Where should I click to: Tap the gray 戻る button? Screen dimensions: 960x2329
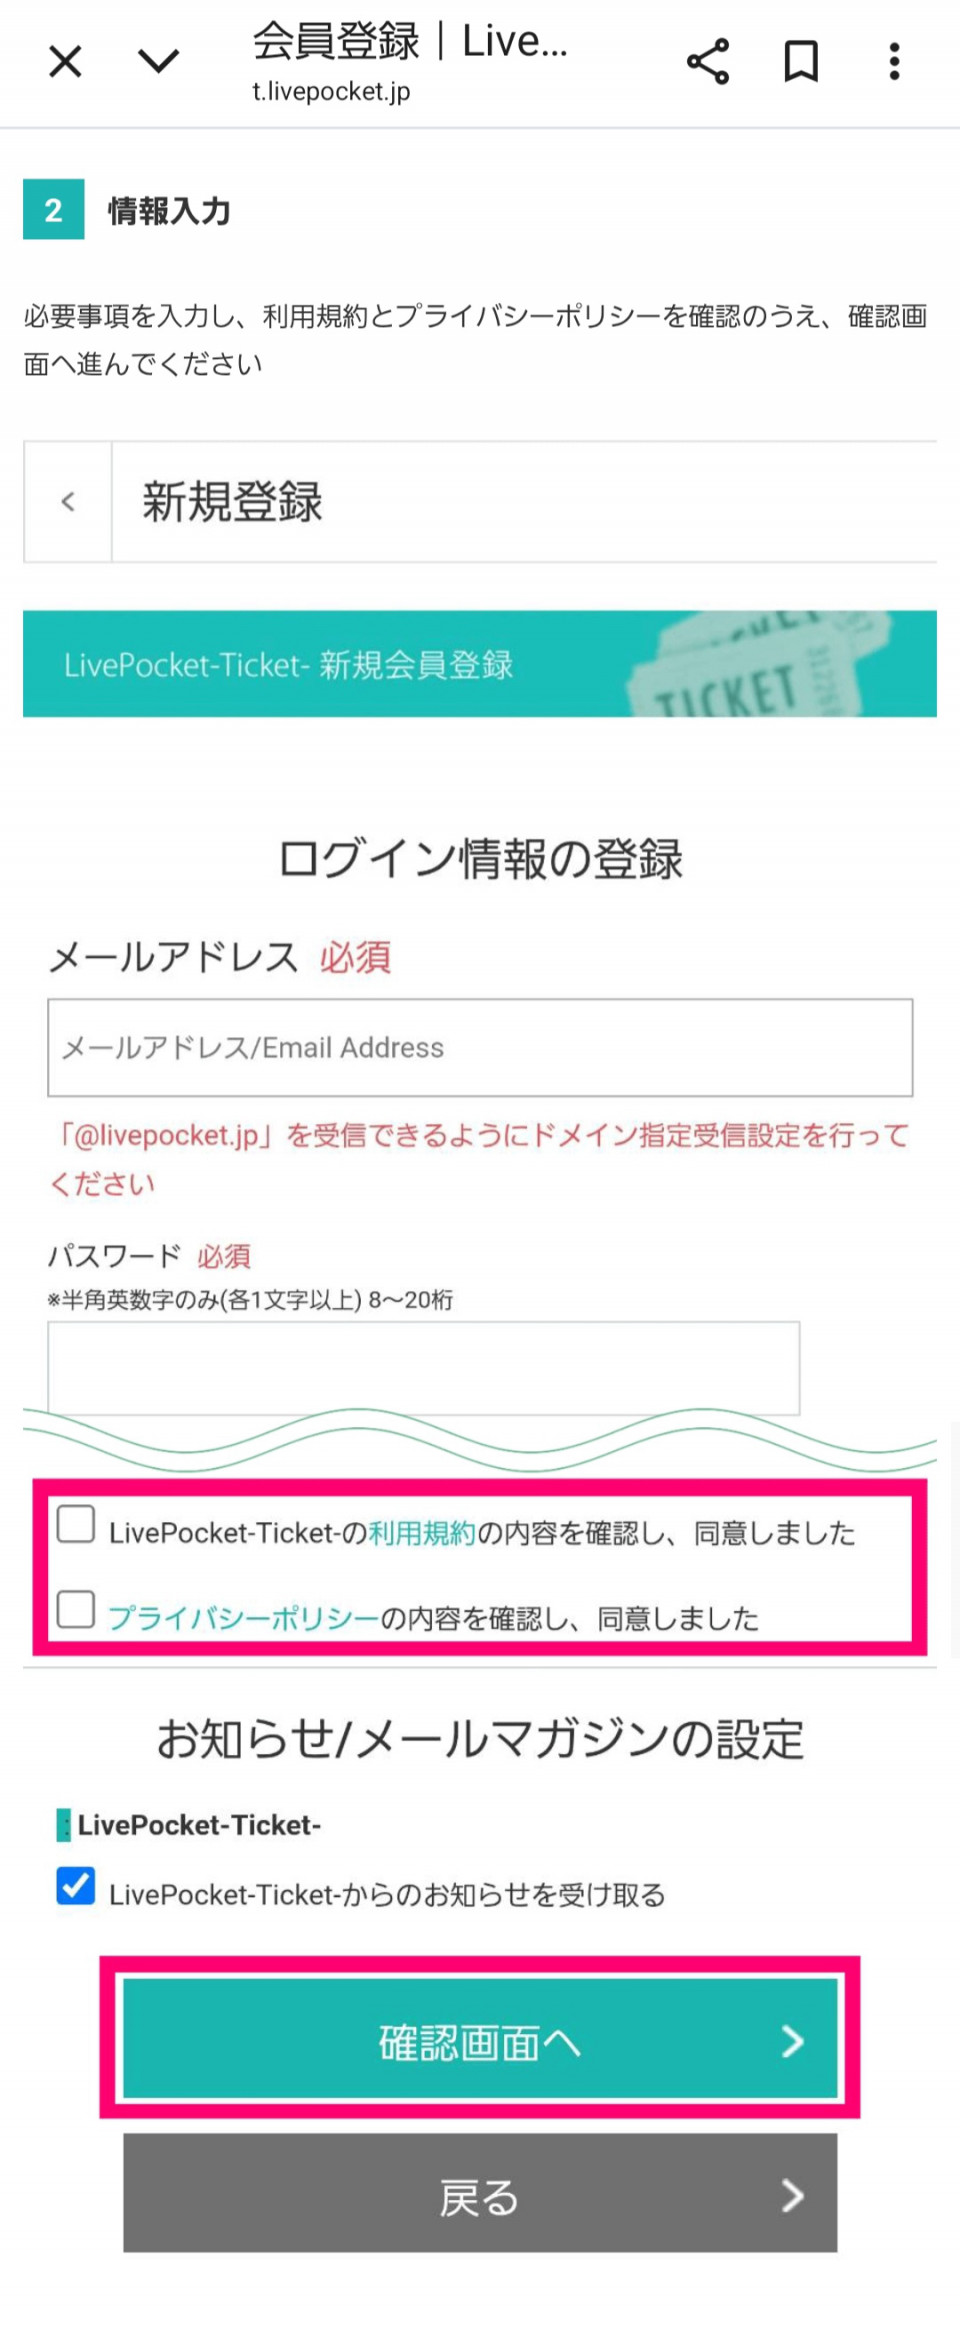pos(480,2194)
